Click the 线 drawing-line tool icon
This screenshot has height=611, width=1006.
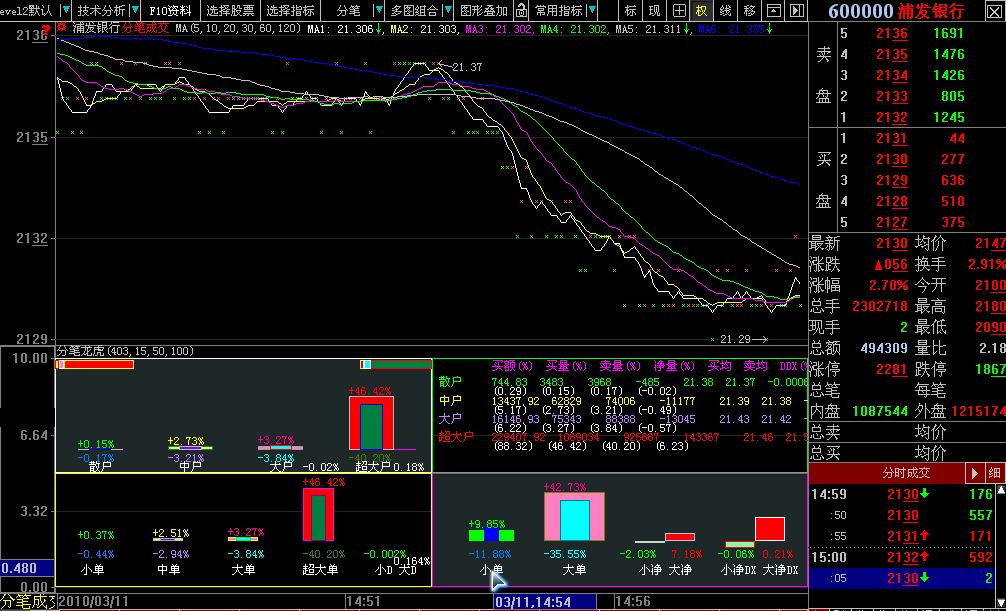(x=725, y=11)
